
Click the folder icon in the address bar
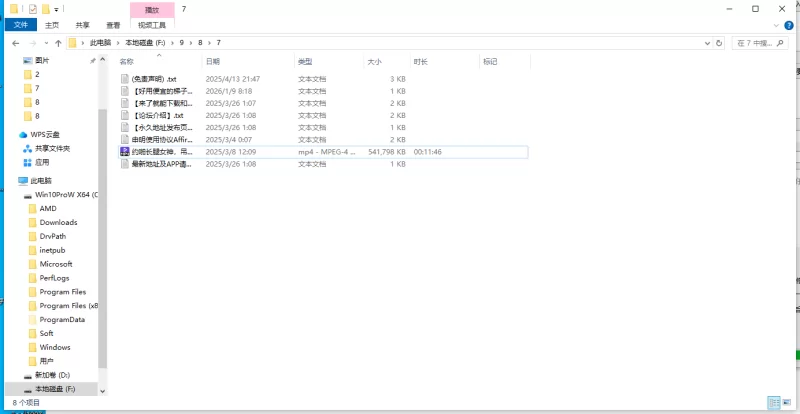point(73,43)
